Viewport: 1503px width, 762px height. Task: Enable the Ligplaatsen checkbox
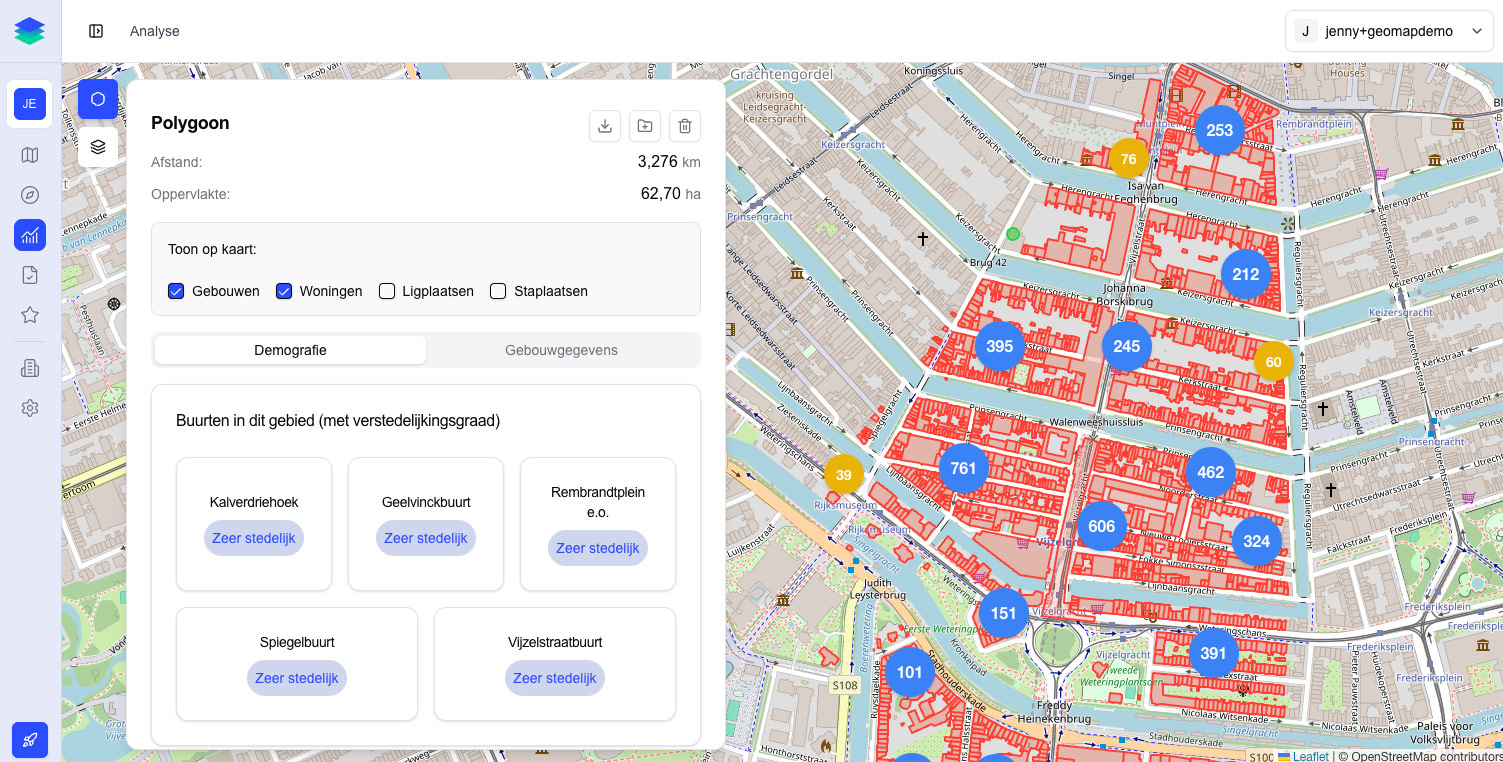tap(387, 290)
